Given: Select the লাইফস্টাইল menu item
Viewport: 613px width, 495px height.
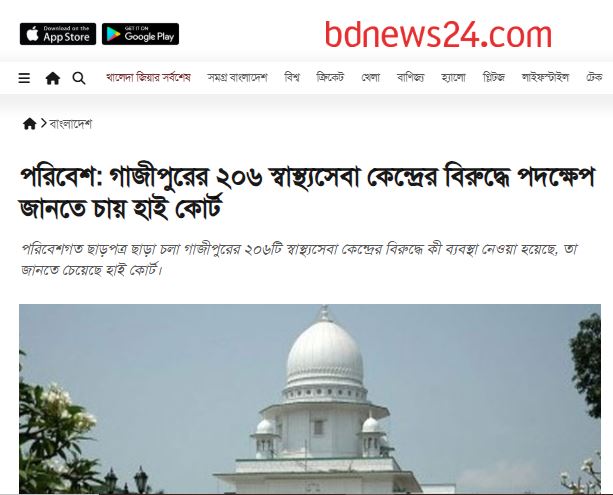Looking at the screenshot, I should point(545,77).
